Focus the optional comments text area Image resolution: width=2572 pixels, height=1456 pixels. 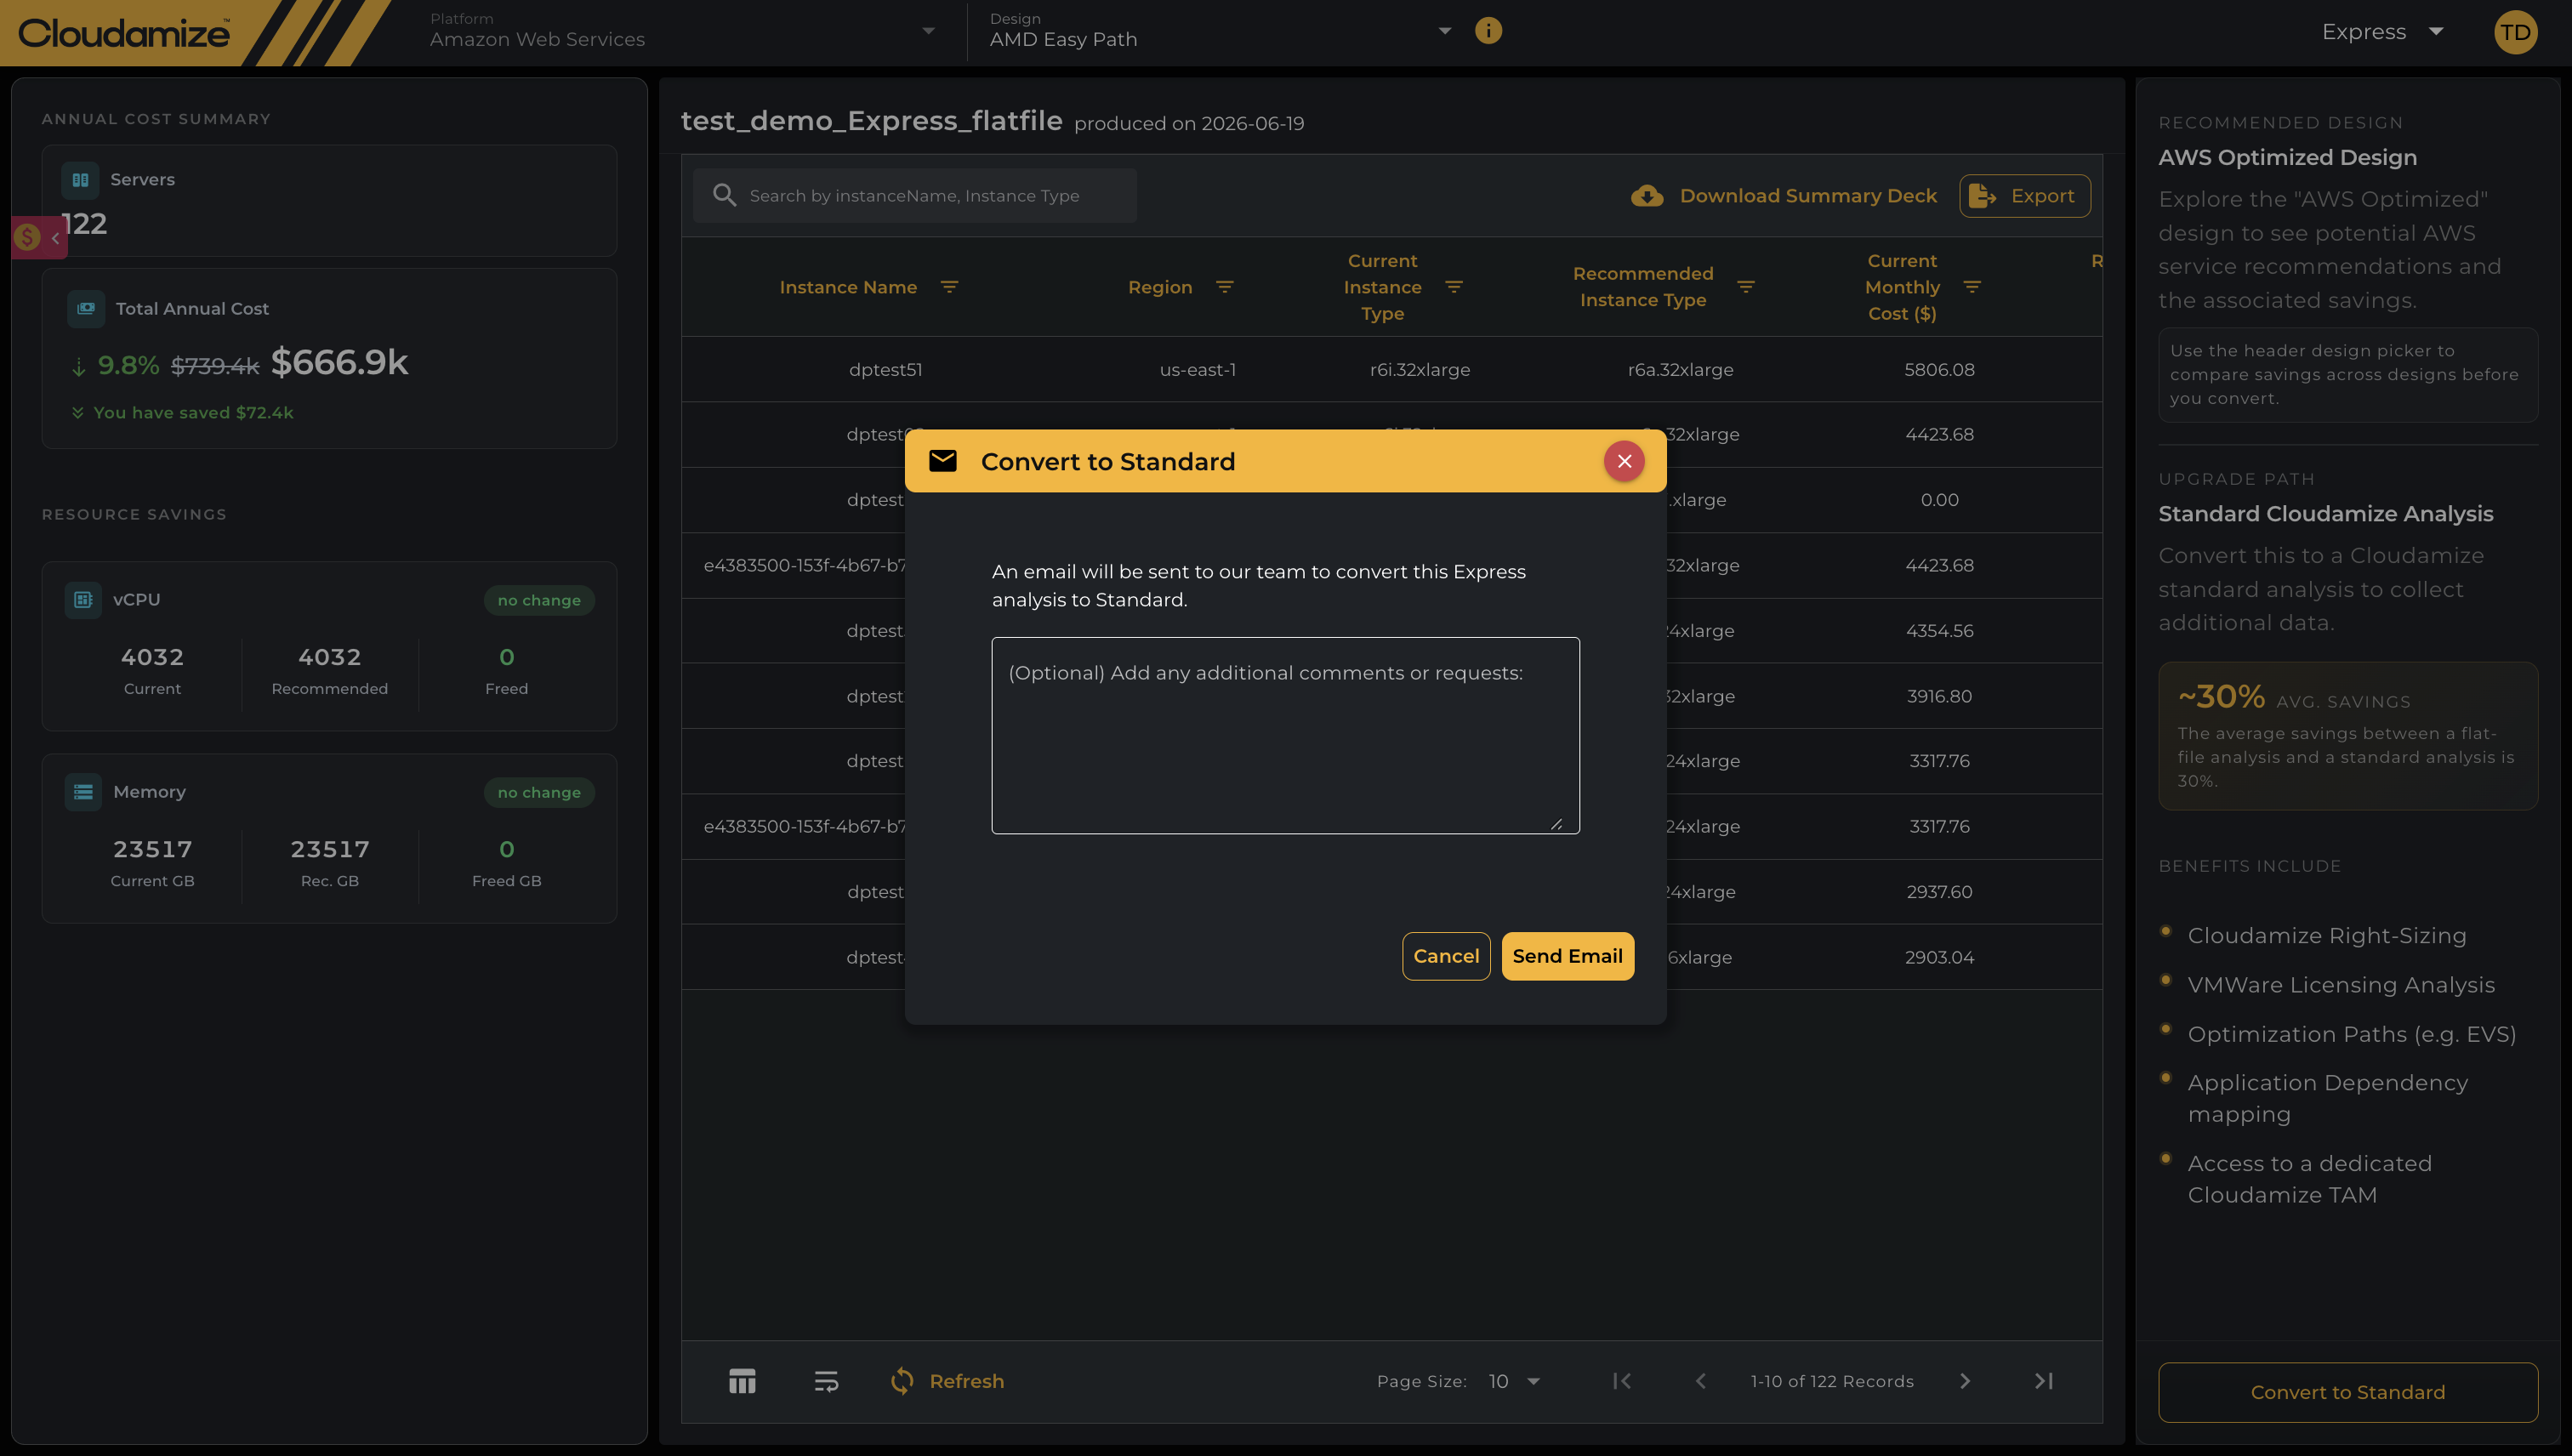click(1285, 735)
